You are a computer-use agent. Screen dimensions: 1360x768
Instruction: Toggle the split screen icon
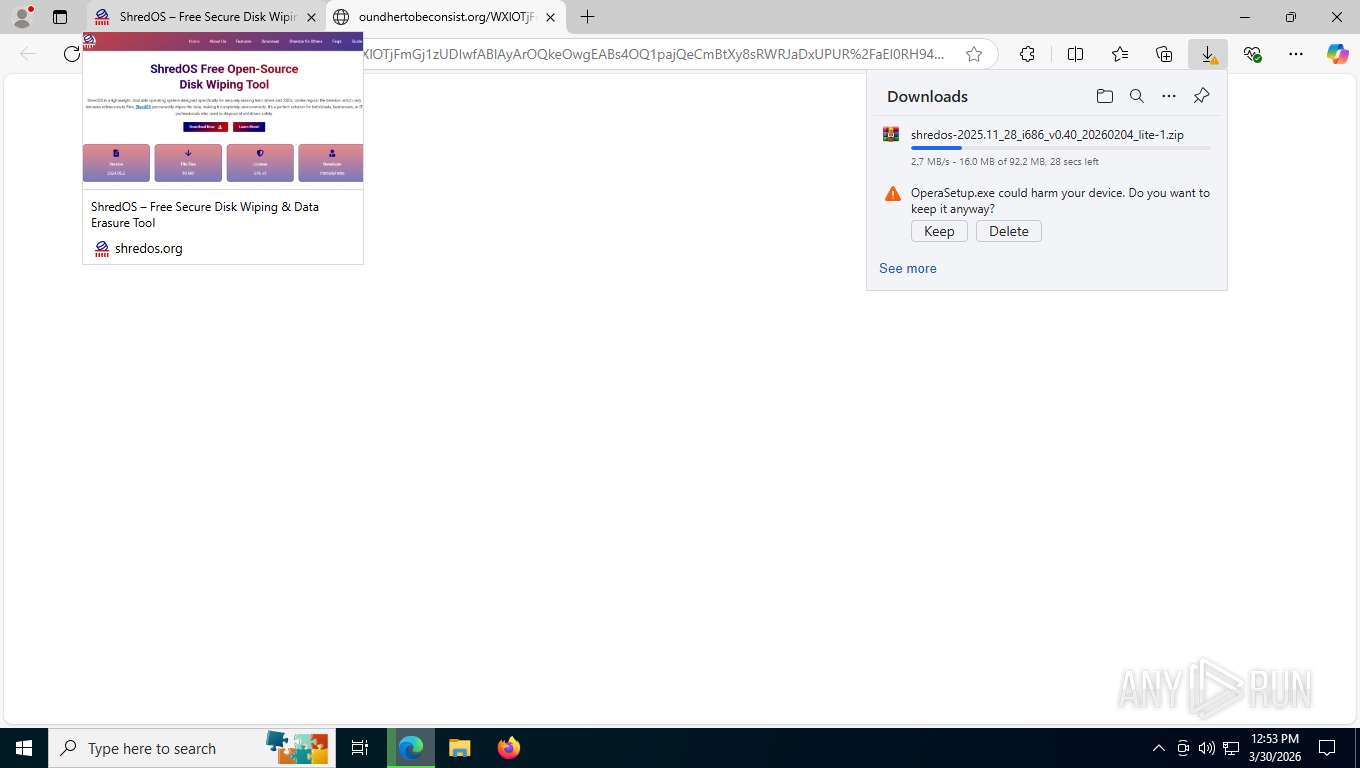pos(1076,54)
